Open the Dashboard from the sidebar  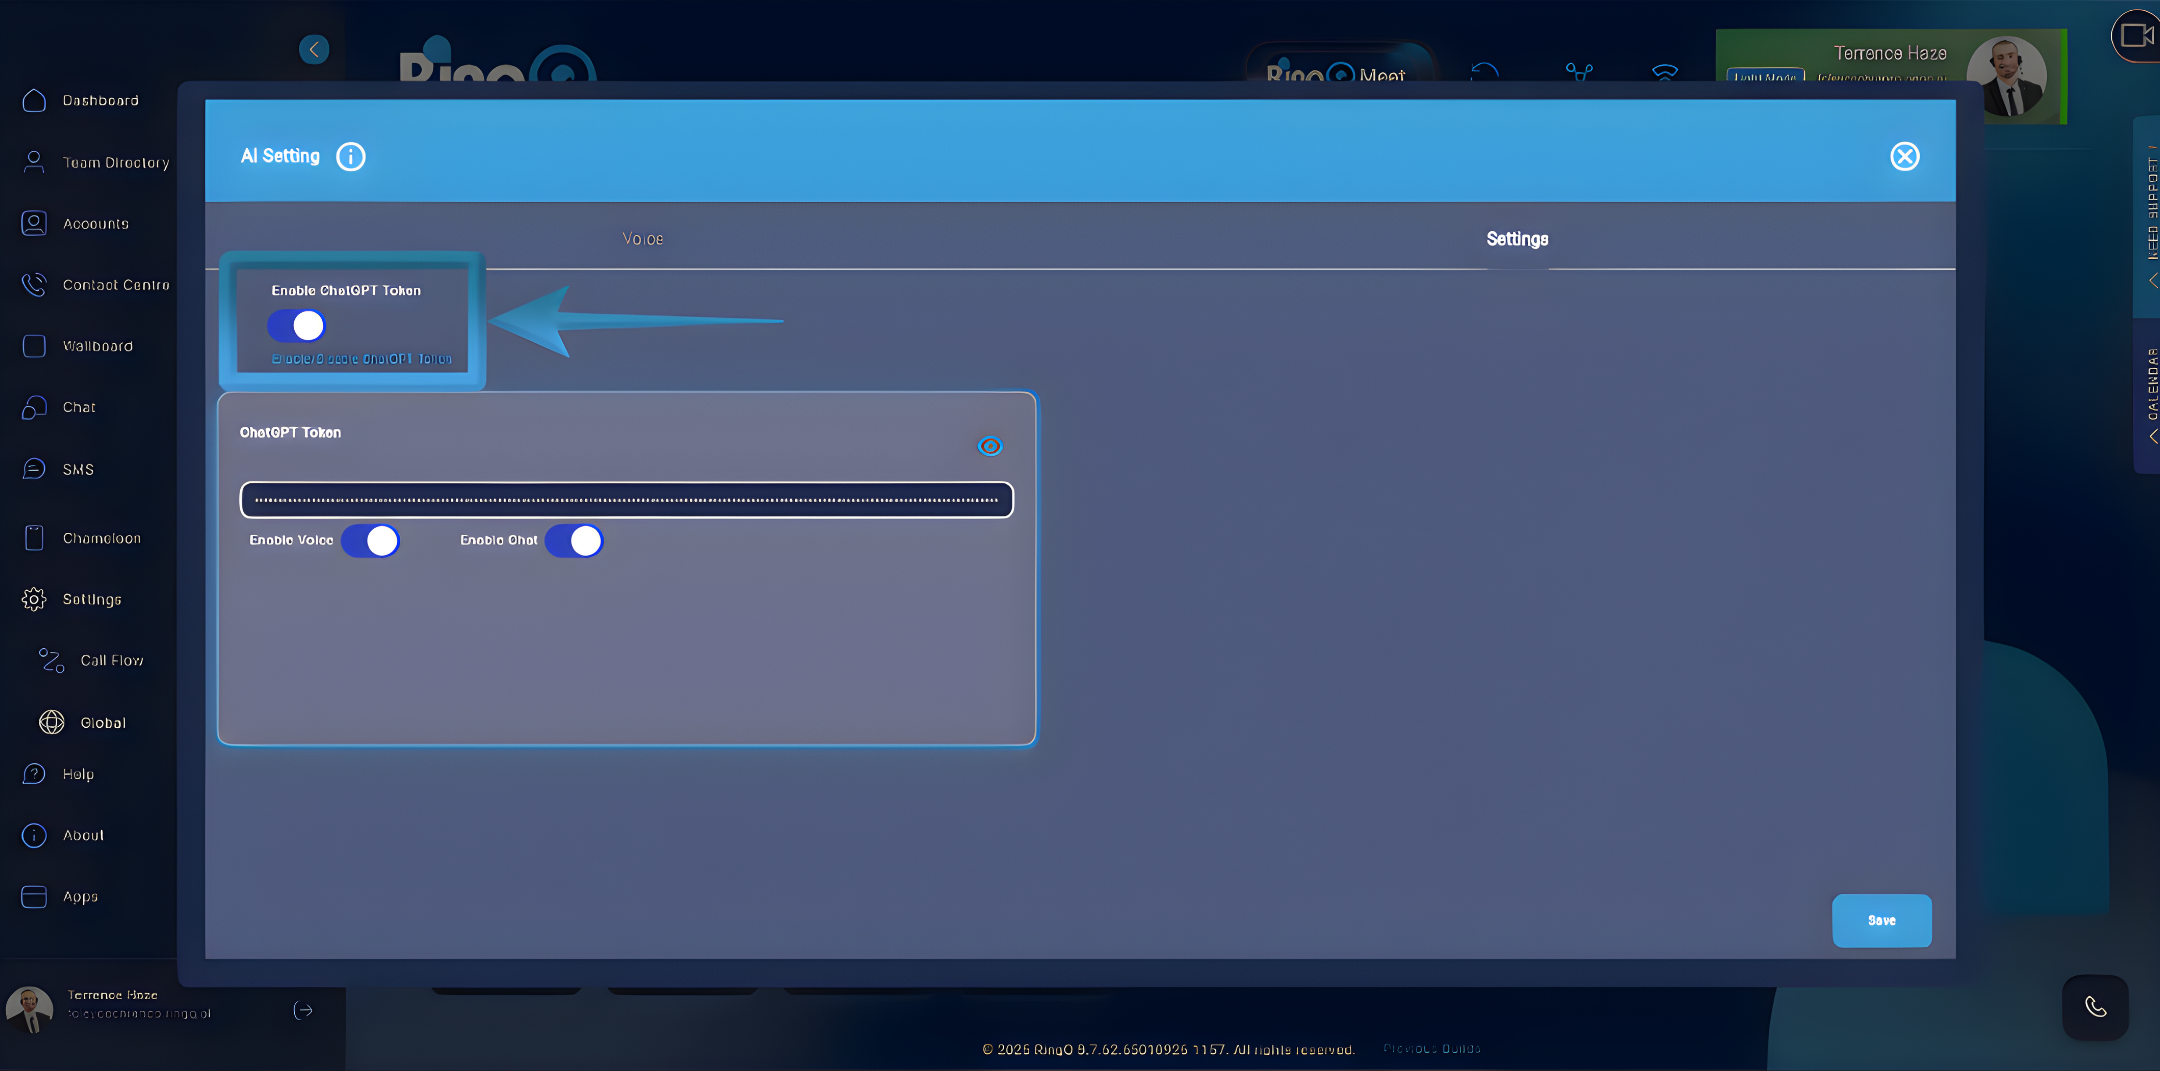tap(100, 100)
